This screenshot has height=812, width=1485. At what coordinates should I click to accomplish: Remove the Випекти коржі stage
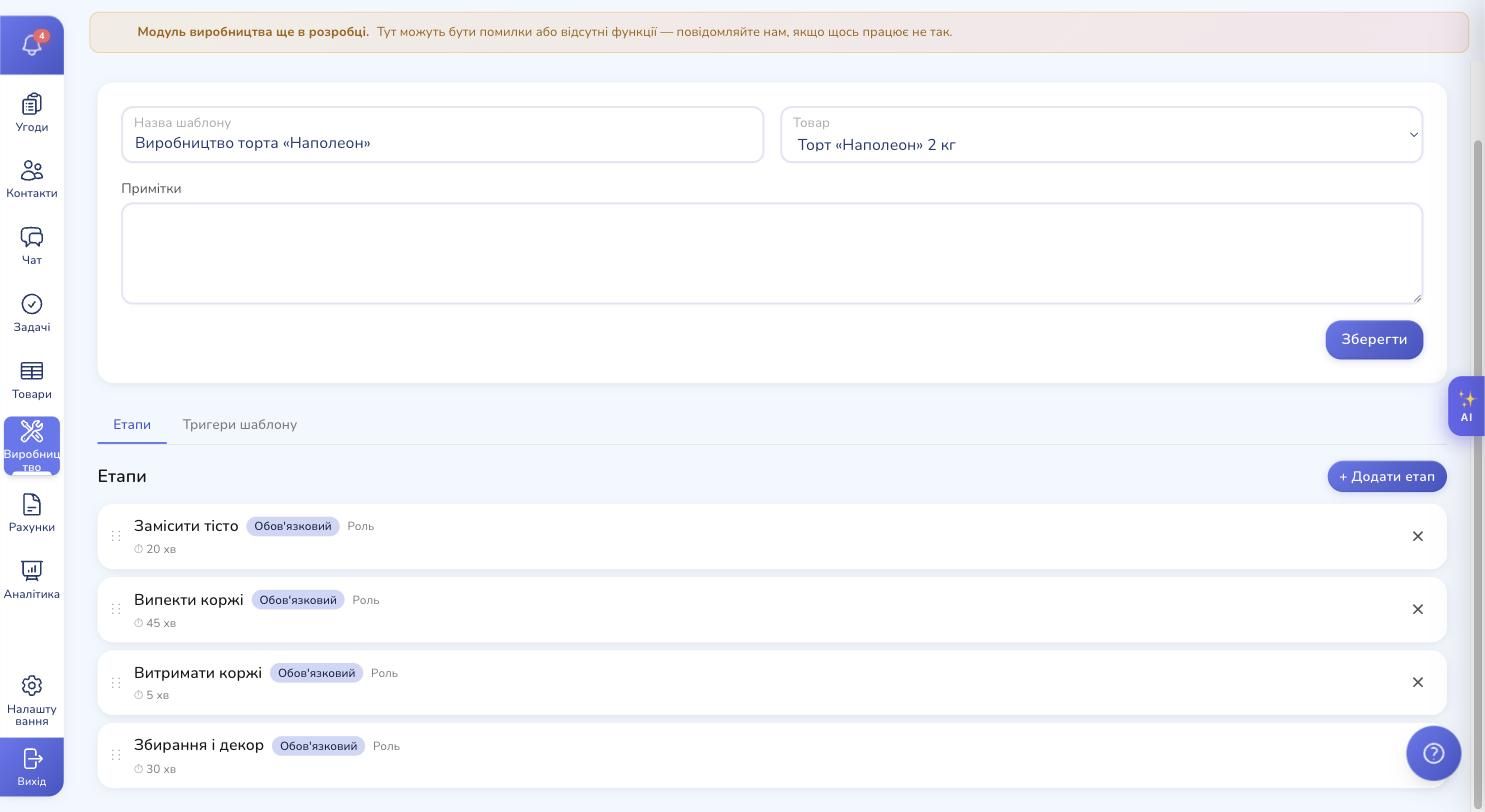tap(1417, 609)
